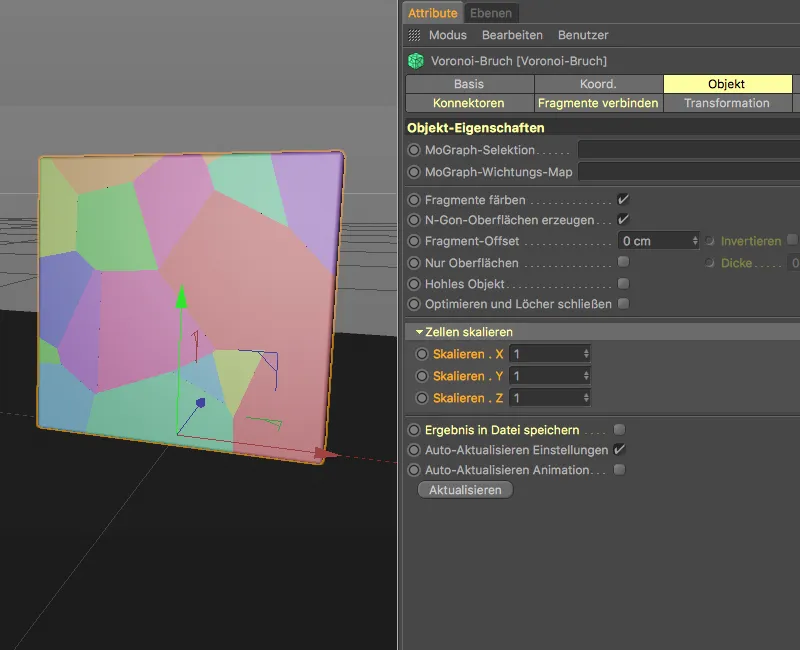The width and height of the screenshot is (800, 650).
Task: Click the Skalieren Z stepper arrows
Action: pyautogui.click(x=586, y=398)
